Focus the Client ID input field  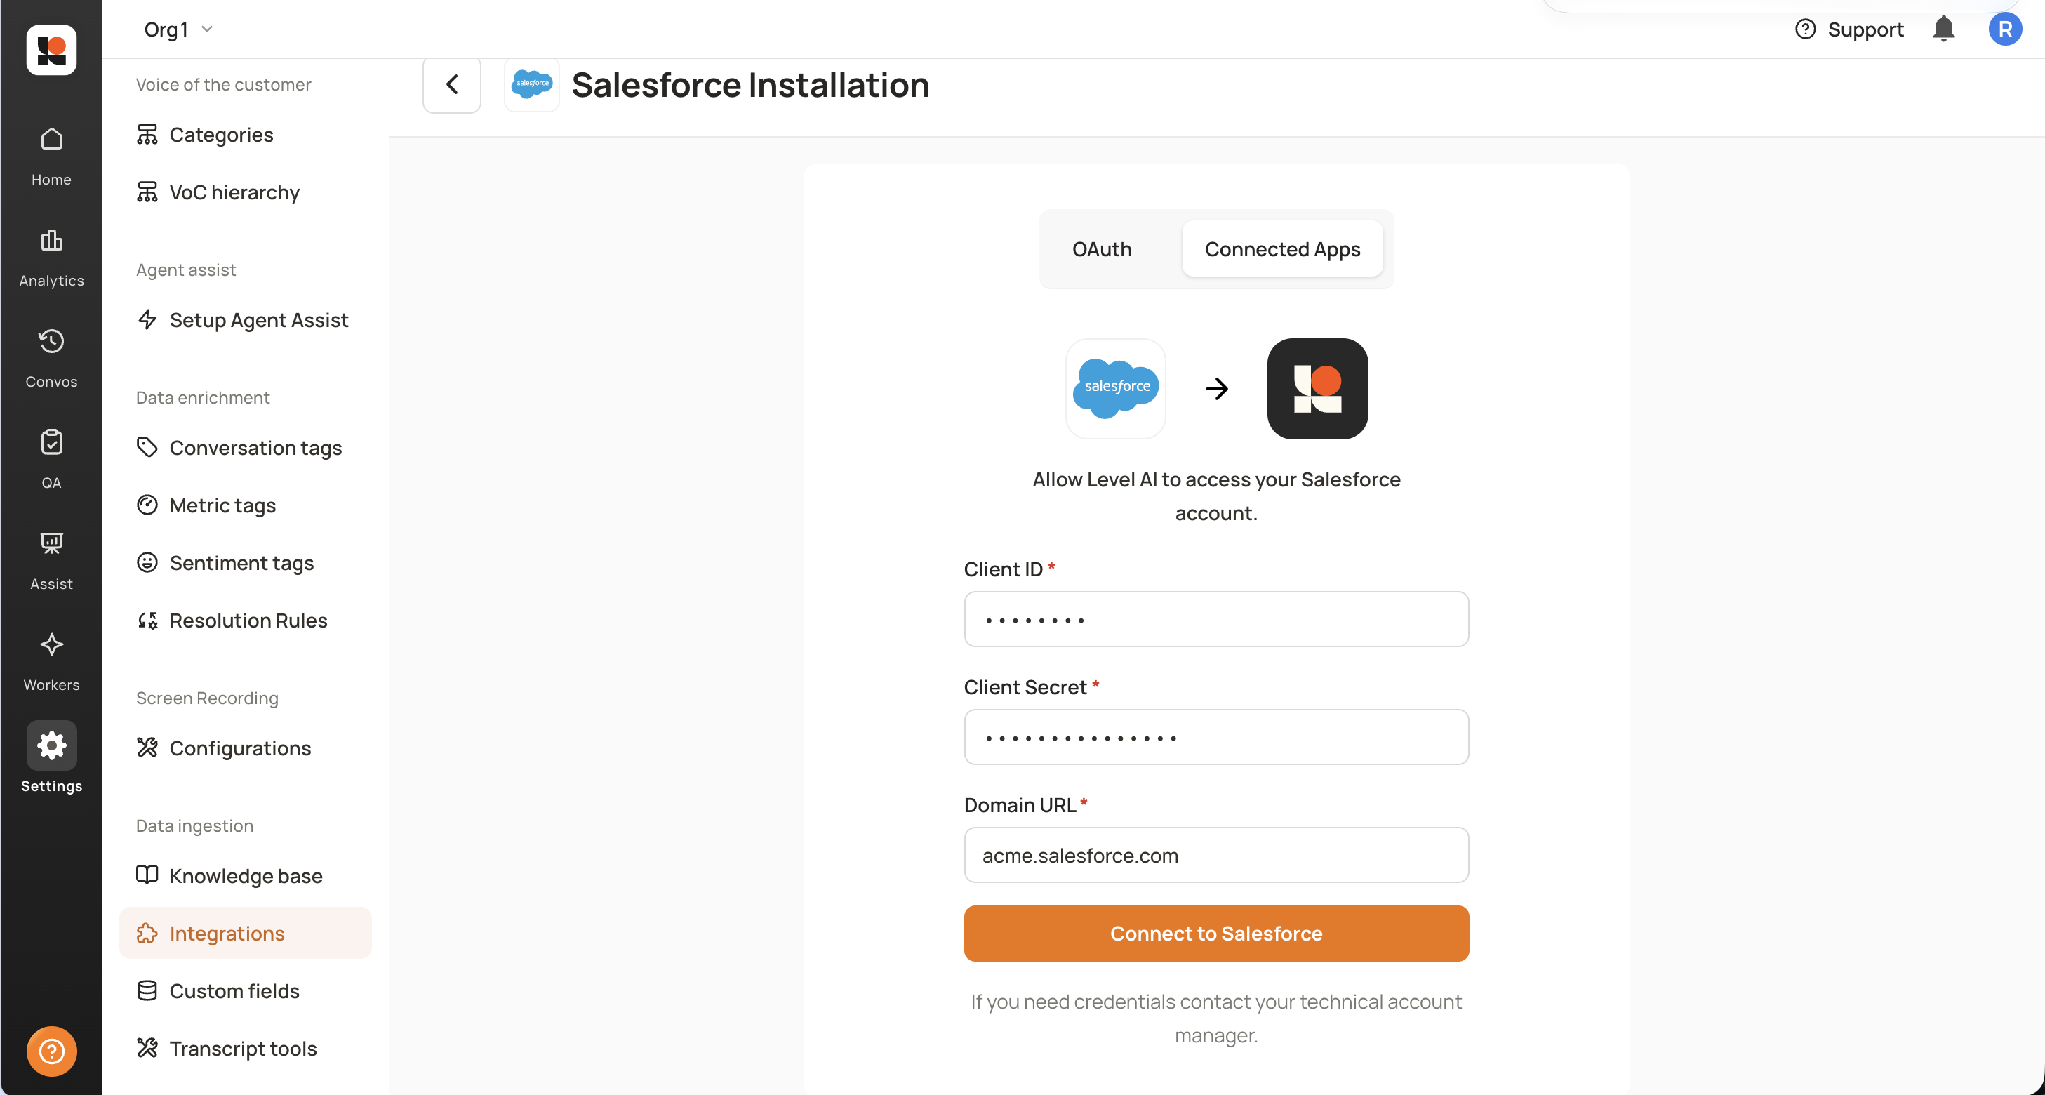click(1216, 619)
